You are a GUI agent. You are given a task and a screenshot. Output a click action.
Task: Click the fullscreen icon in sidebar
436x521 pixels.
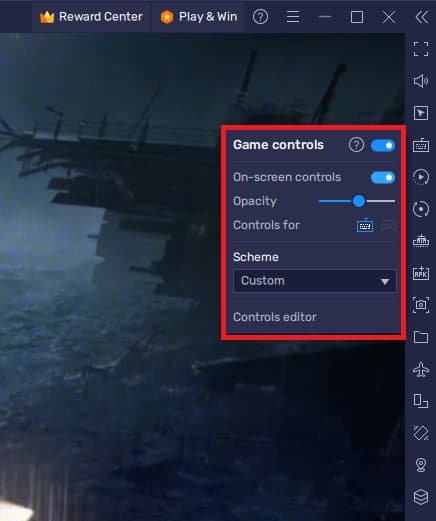coord(421,49)
